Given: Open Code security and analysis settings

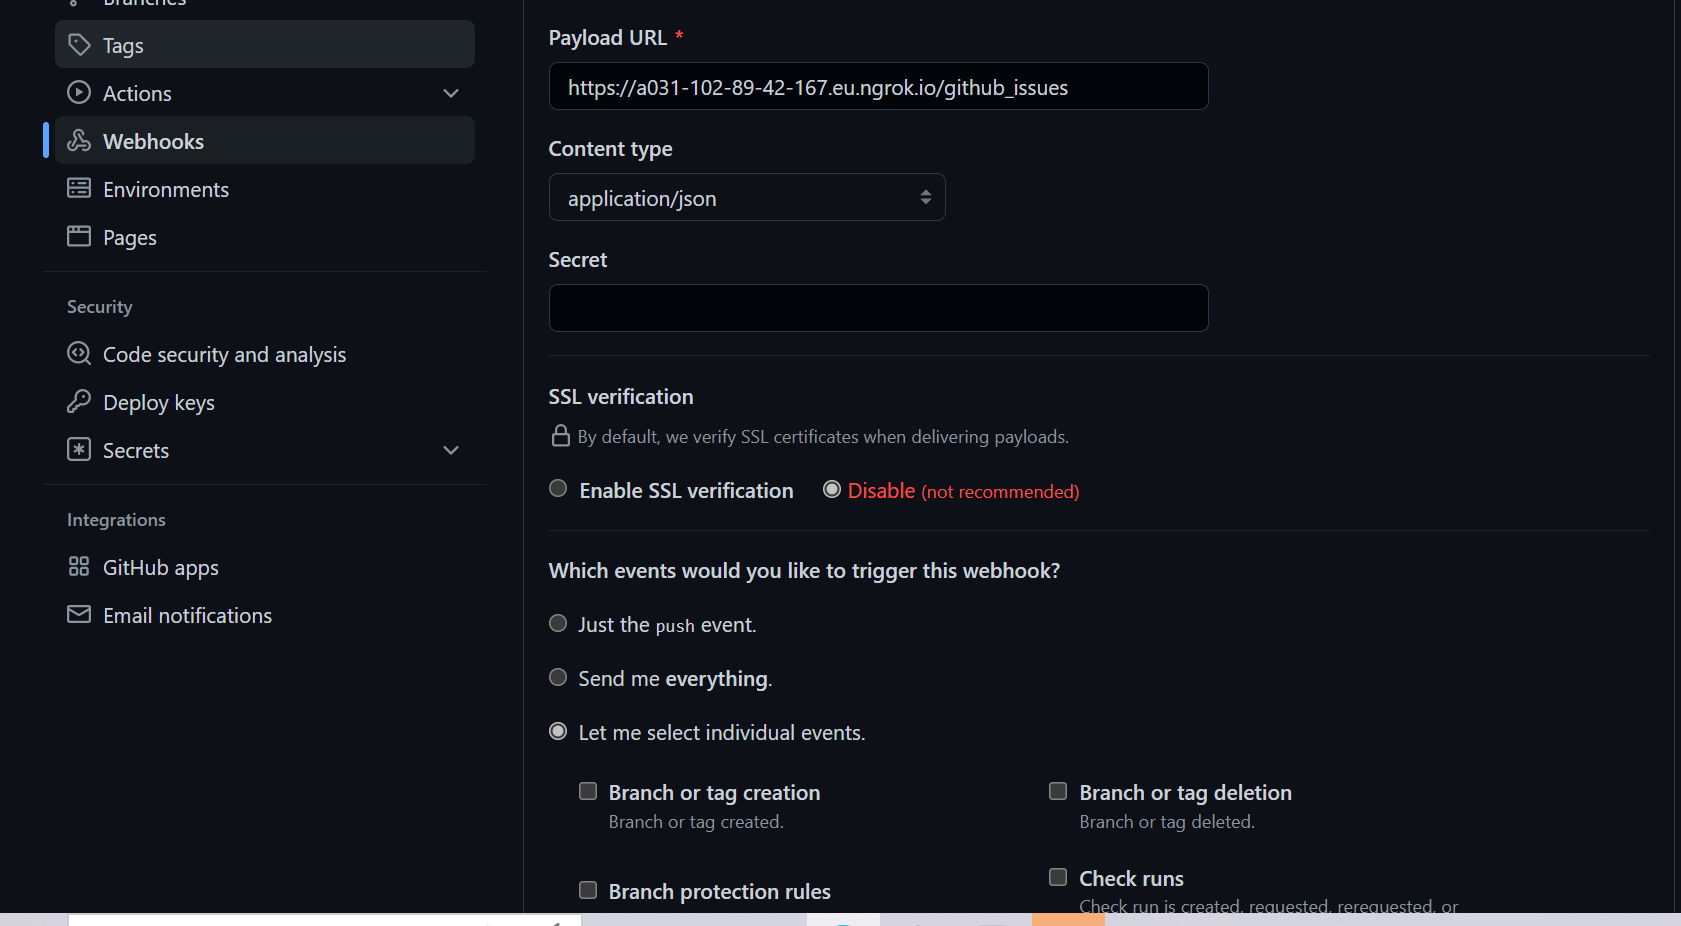Looking at the screenshot, I should point(224,353).
